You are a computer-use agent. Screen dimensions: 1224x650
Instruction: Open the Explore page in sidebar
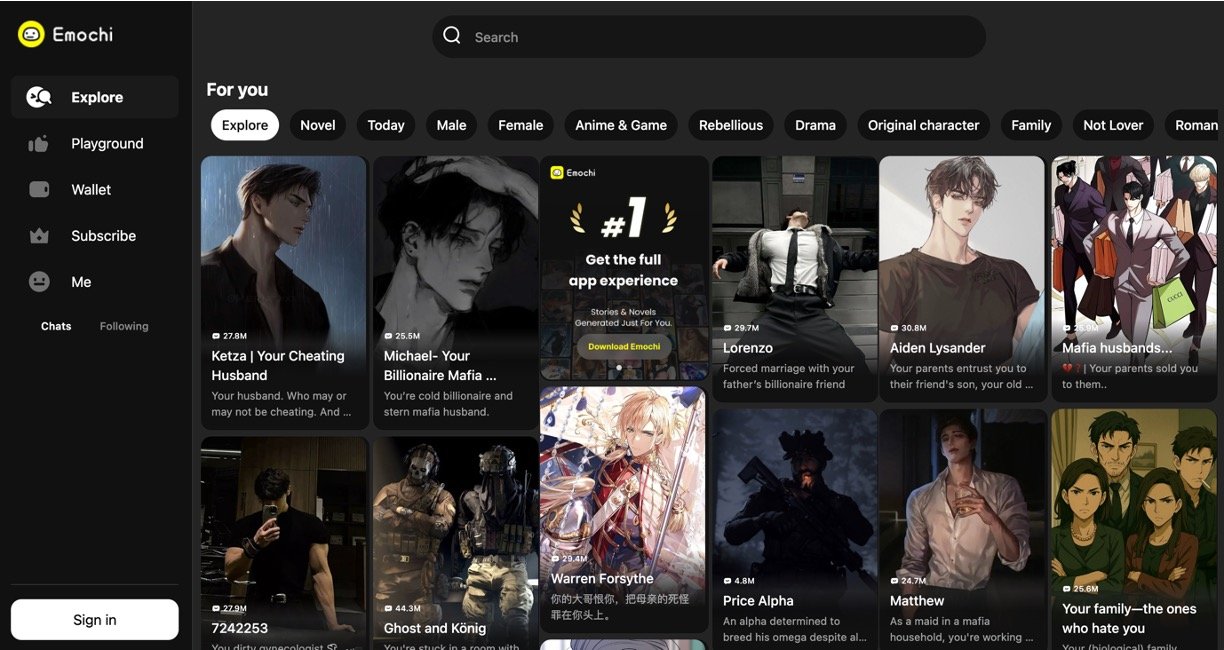[95, 97]
